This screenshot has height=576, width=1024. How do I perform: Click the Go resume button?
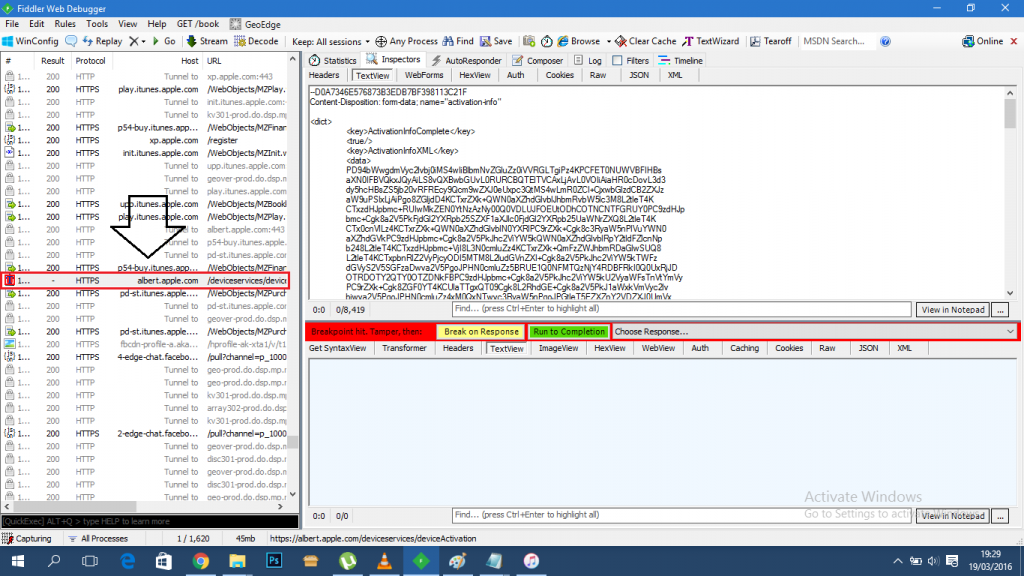click(x=164, y=41)
